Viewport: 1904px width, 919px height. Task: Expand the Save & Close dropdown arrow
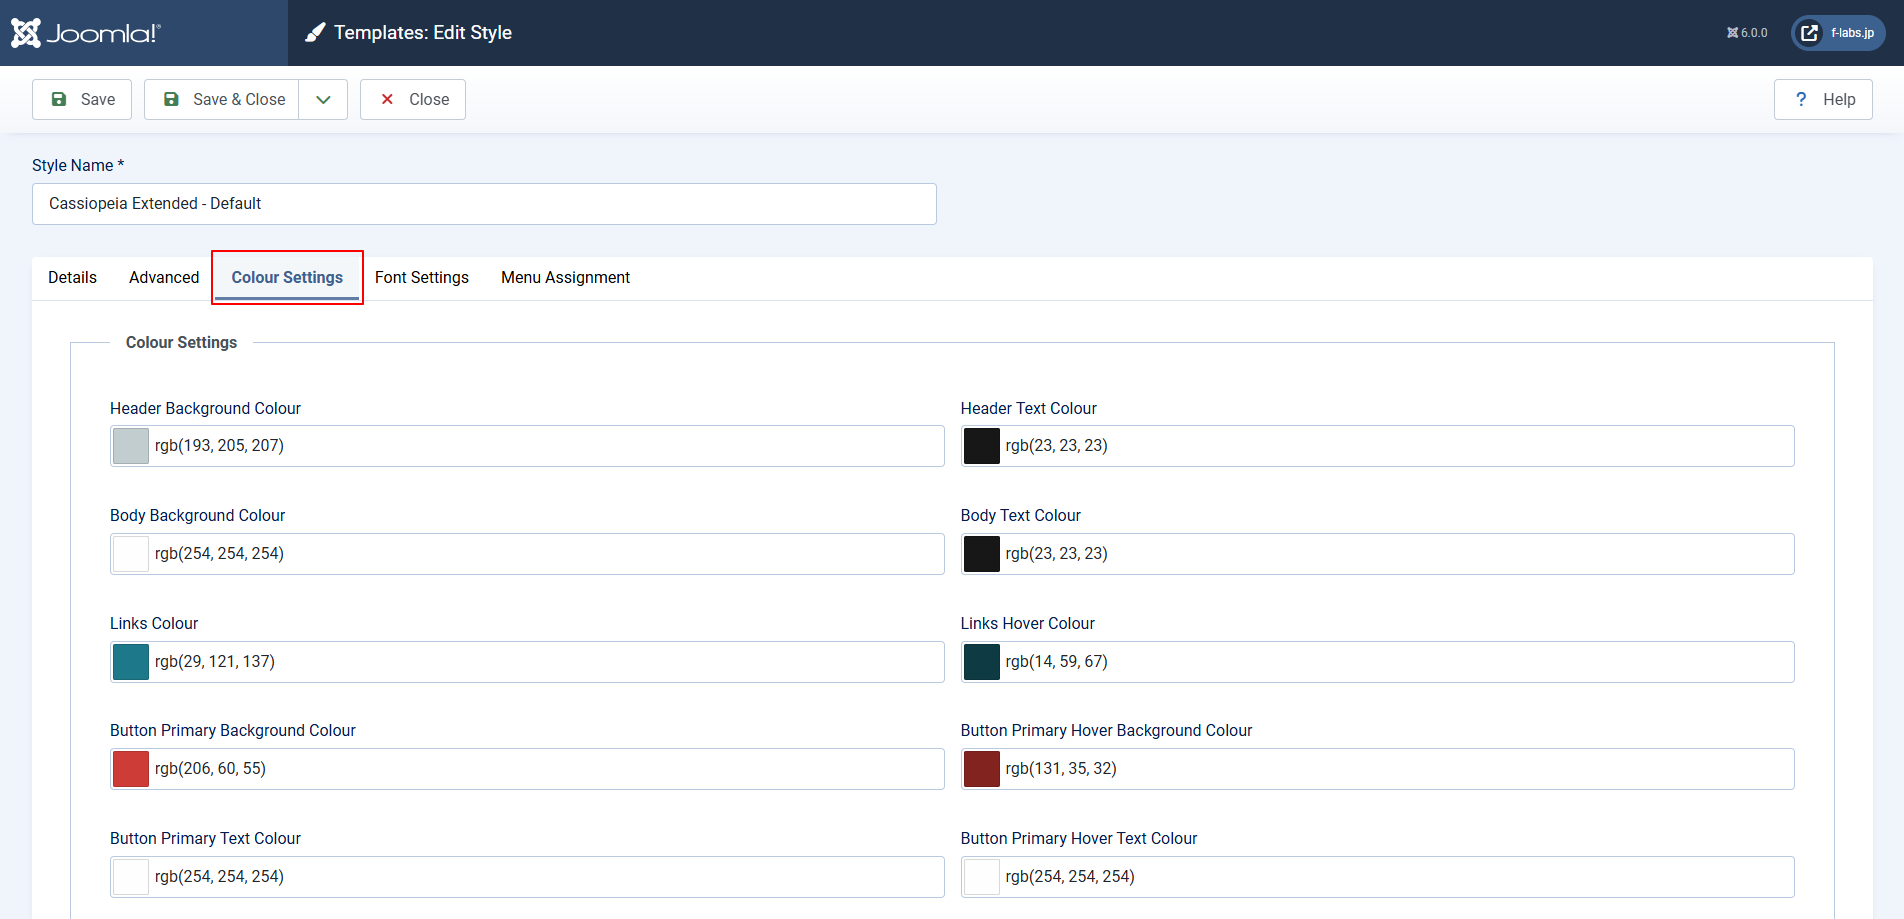tap(323, 99)
